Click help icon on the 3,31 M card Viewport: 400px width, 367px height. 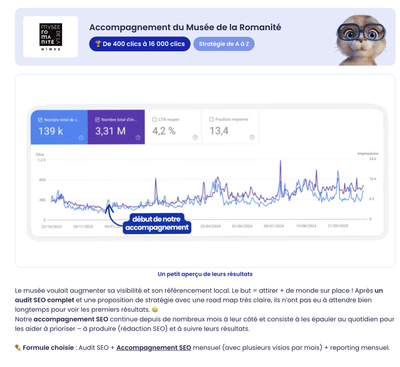point(138,138)
